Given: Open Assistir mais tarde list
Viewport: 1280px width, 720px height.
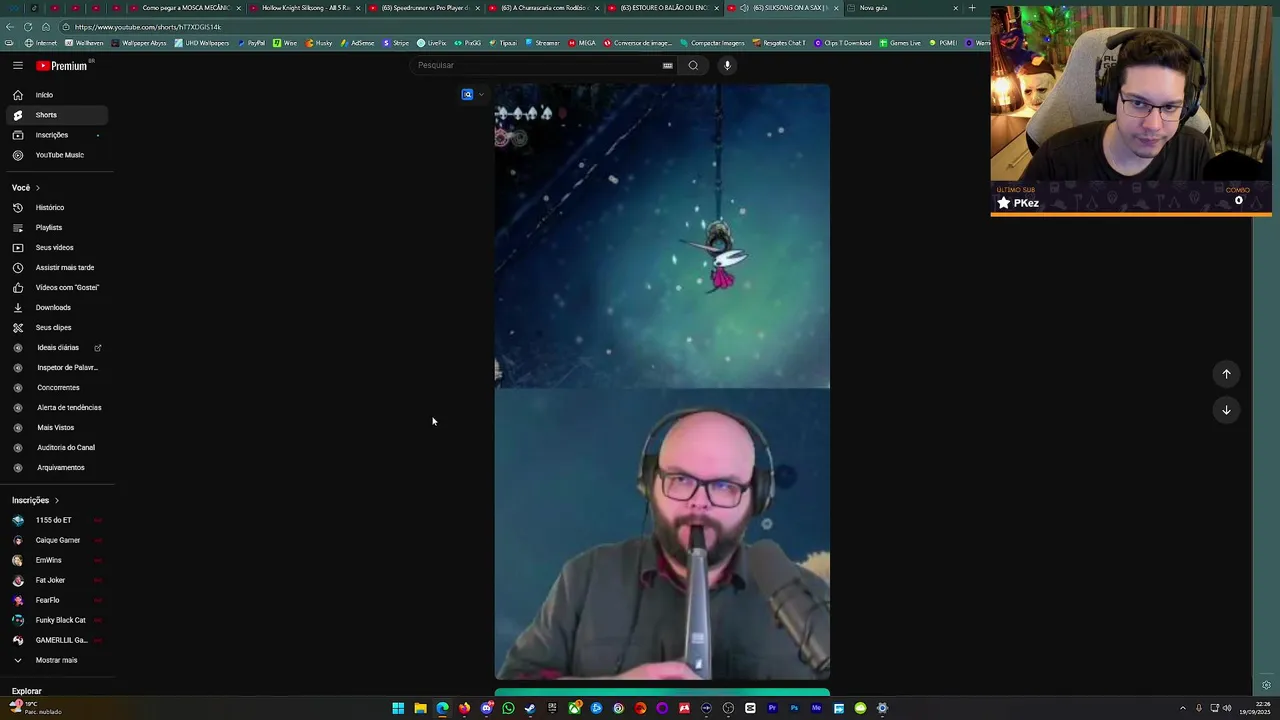Looking at the screenshot, I should [55, 268].
